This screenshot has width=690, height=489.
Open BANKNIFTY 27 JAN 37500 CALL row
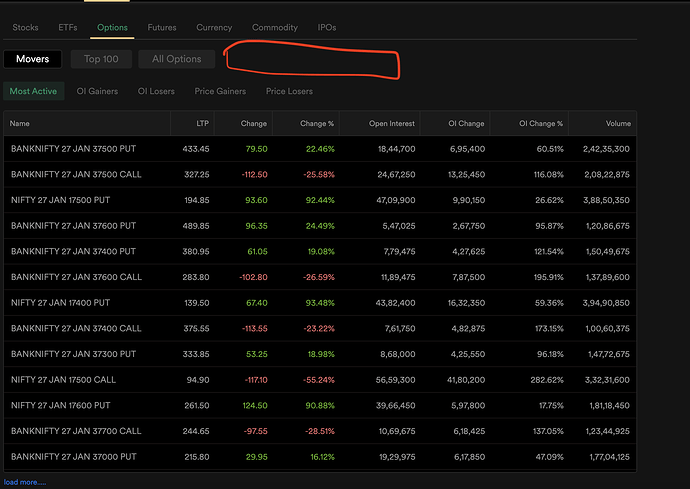pos(320,174)
